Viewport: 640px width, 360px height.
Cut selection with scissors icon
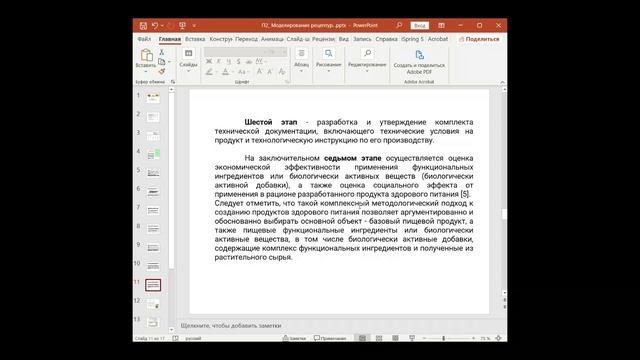tap(162, 52)
